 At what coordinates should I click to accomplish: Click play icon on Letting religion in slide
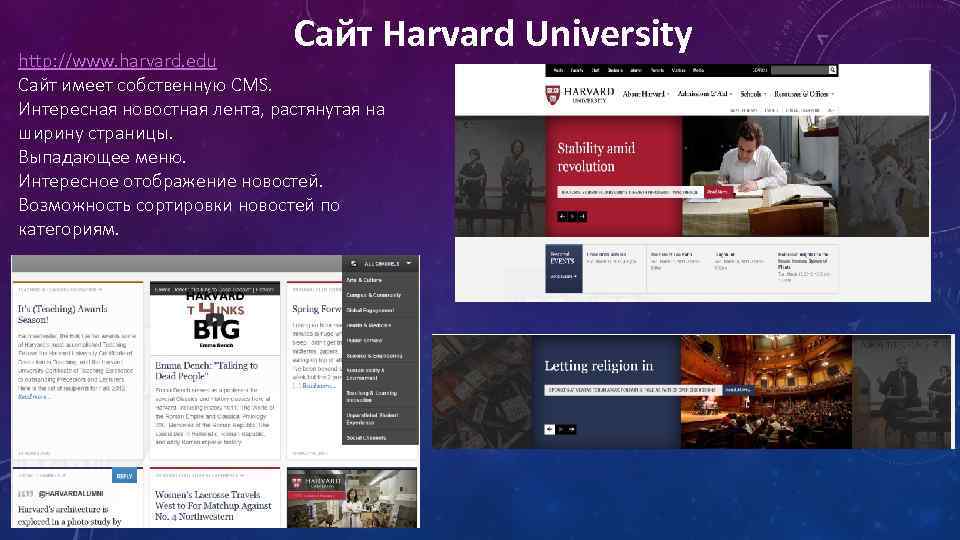[x=560, y=430]
